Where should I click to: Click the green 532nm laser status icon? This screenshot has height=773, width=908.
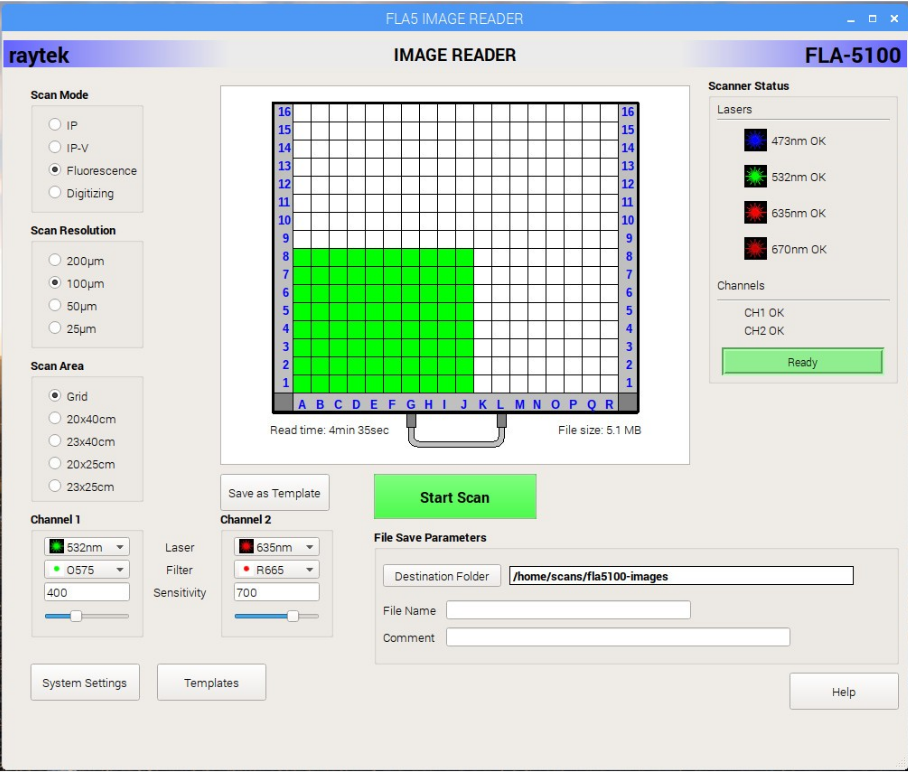coord(755,177)
